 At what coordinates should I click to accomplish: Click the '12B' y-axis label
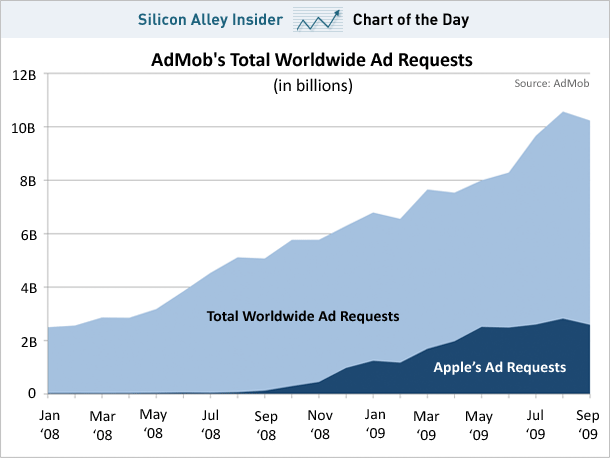pyautogui.click(x=24, y=75)
